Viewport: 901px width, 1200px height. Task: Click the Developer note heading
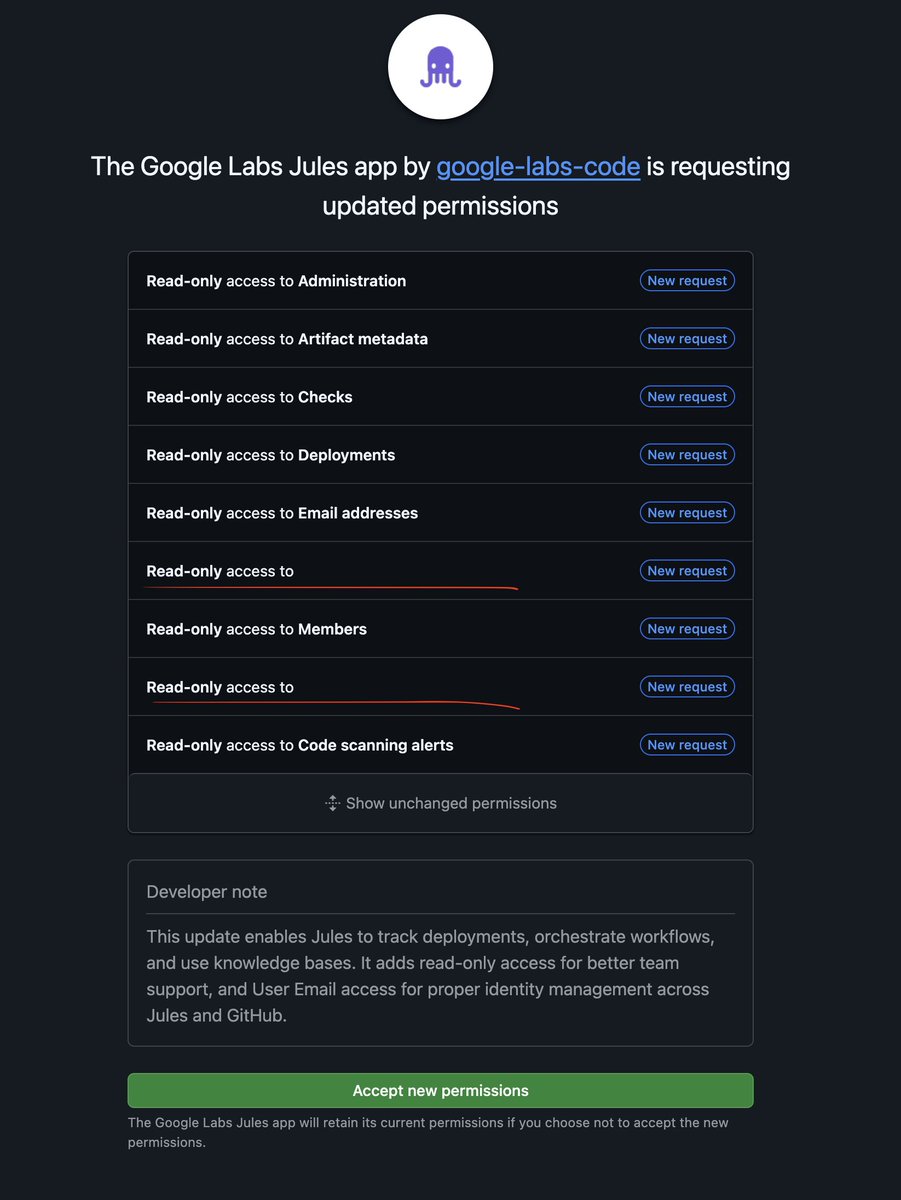coord(207,892)
